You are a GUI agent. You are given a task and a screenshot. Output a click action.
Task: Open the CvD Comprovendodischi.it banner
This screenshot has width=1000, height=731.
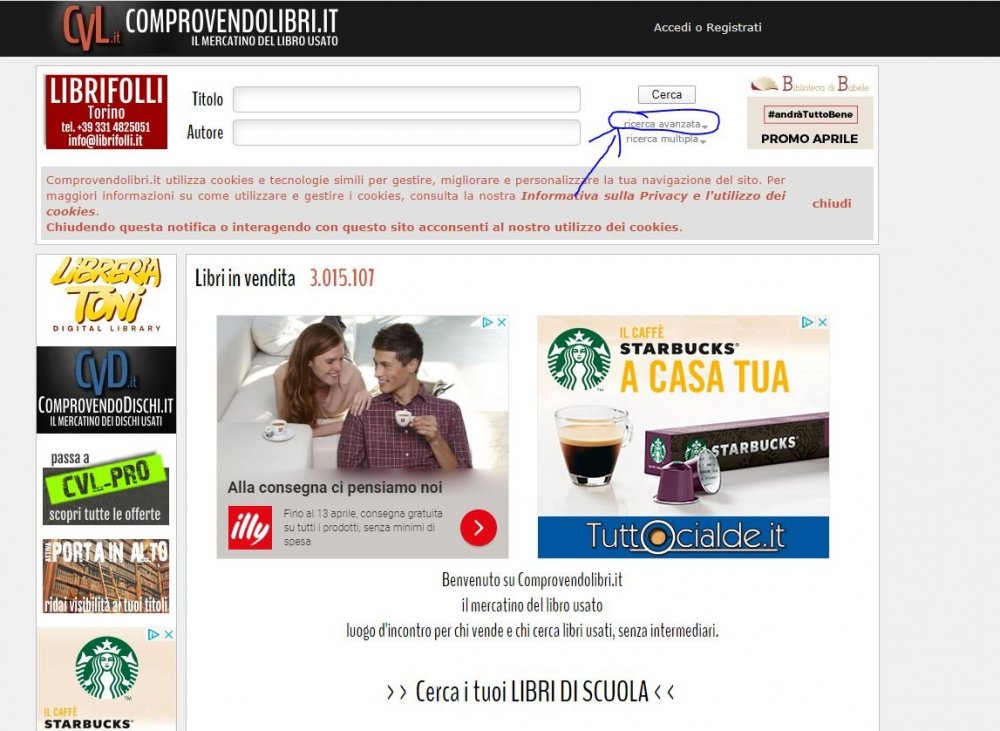pyautogui.click(x=106, y=390)
